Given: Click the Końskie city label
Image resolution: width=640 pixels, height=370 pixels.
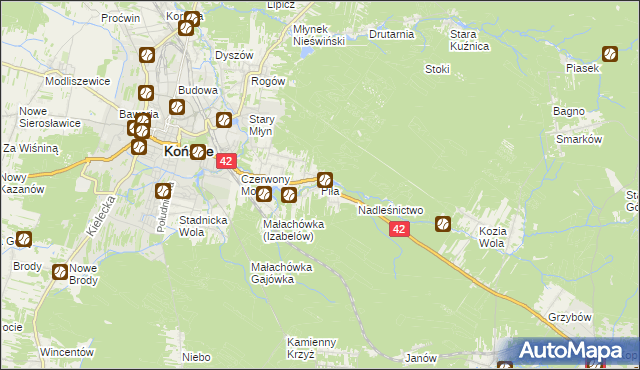Looking at the screenshot, I should (189, 152).
